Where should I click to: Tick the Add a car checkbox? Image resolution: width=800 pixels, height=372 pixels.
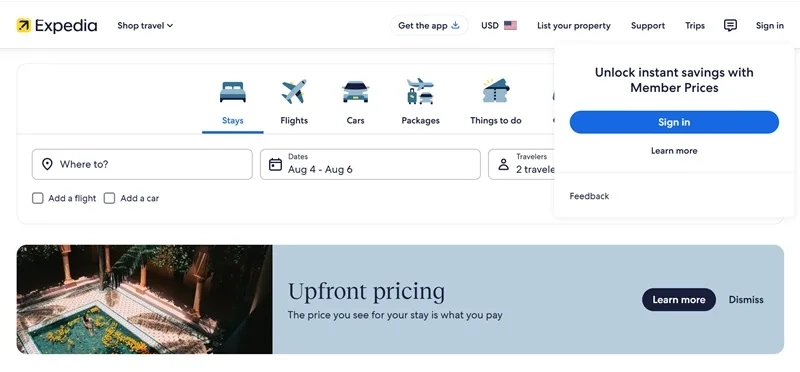109,198
